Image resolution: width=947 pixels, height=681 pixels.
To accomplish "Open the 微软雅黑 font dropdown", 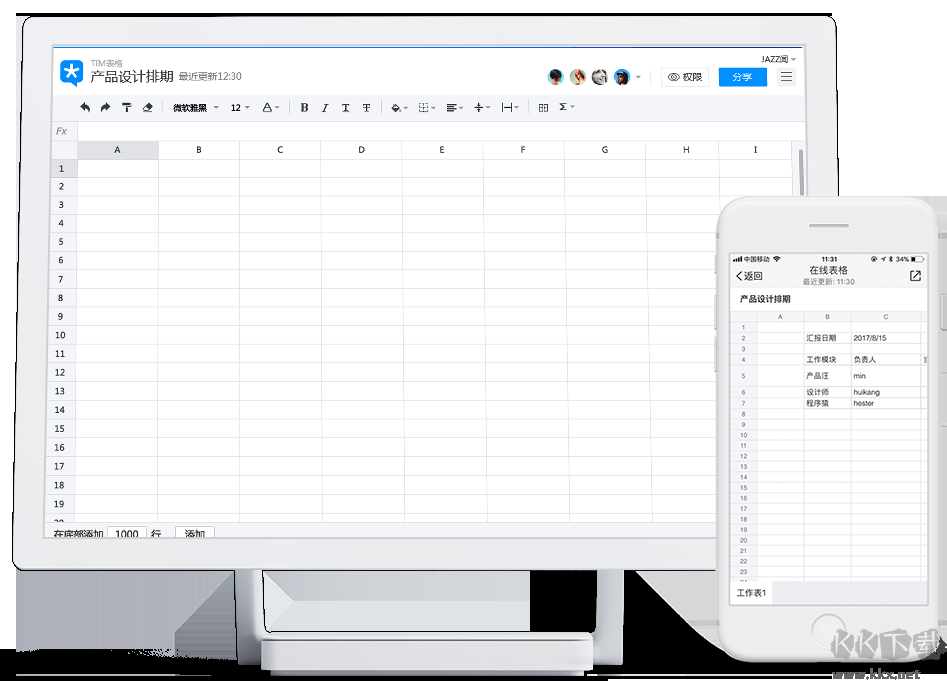I will point(196,107).
